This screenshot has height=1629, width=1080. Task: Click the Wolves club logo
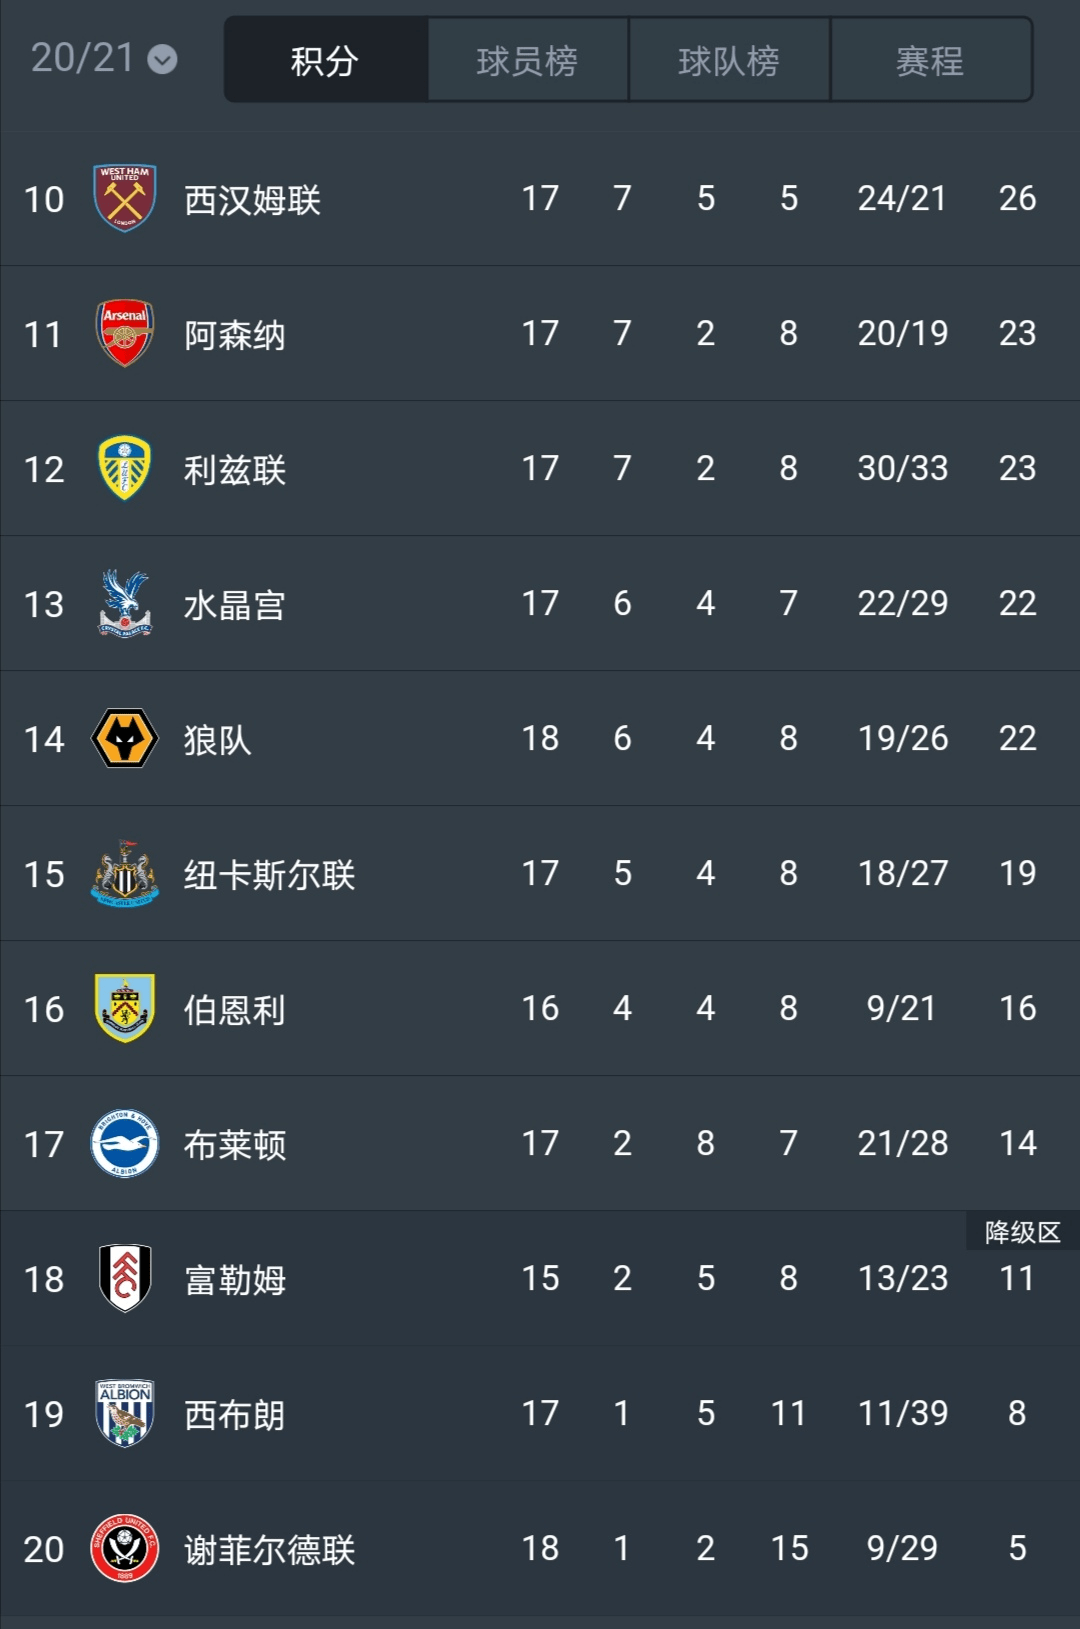click(x=125, y=738)
